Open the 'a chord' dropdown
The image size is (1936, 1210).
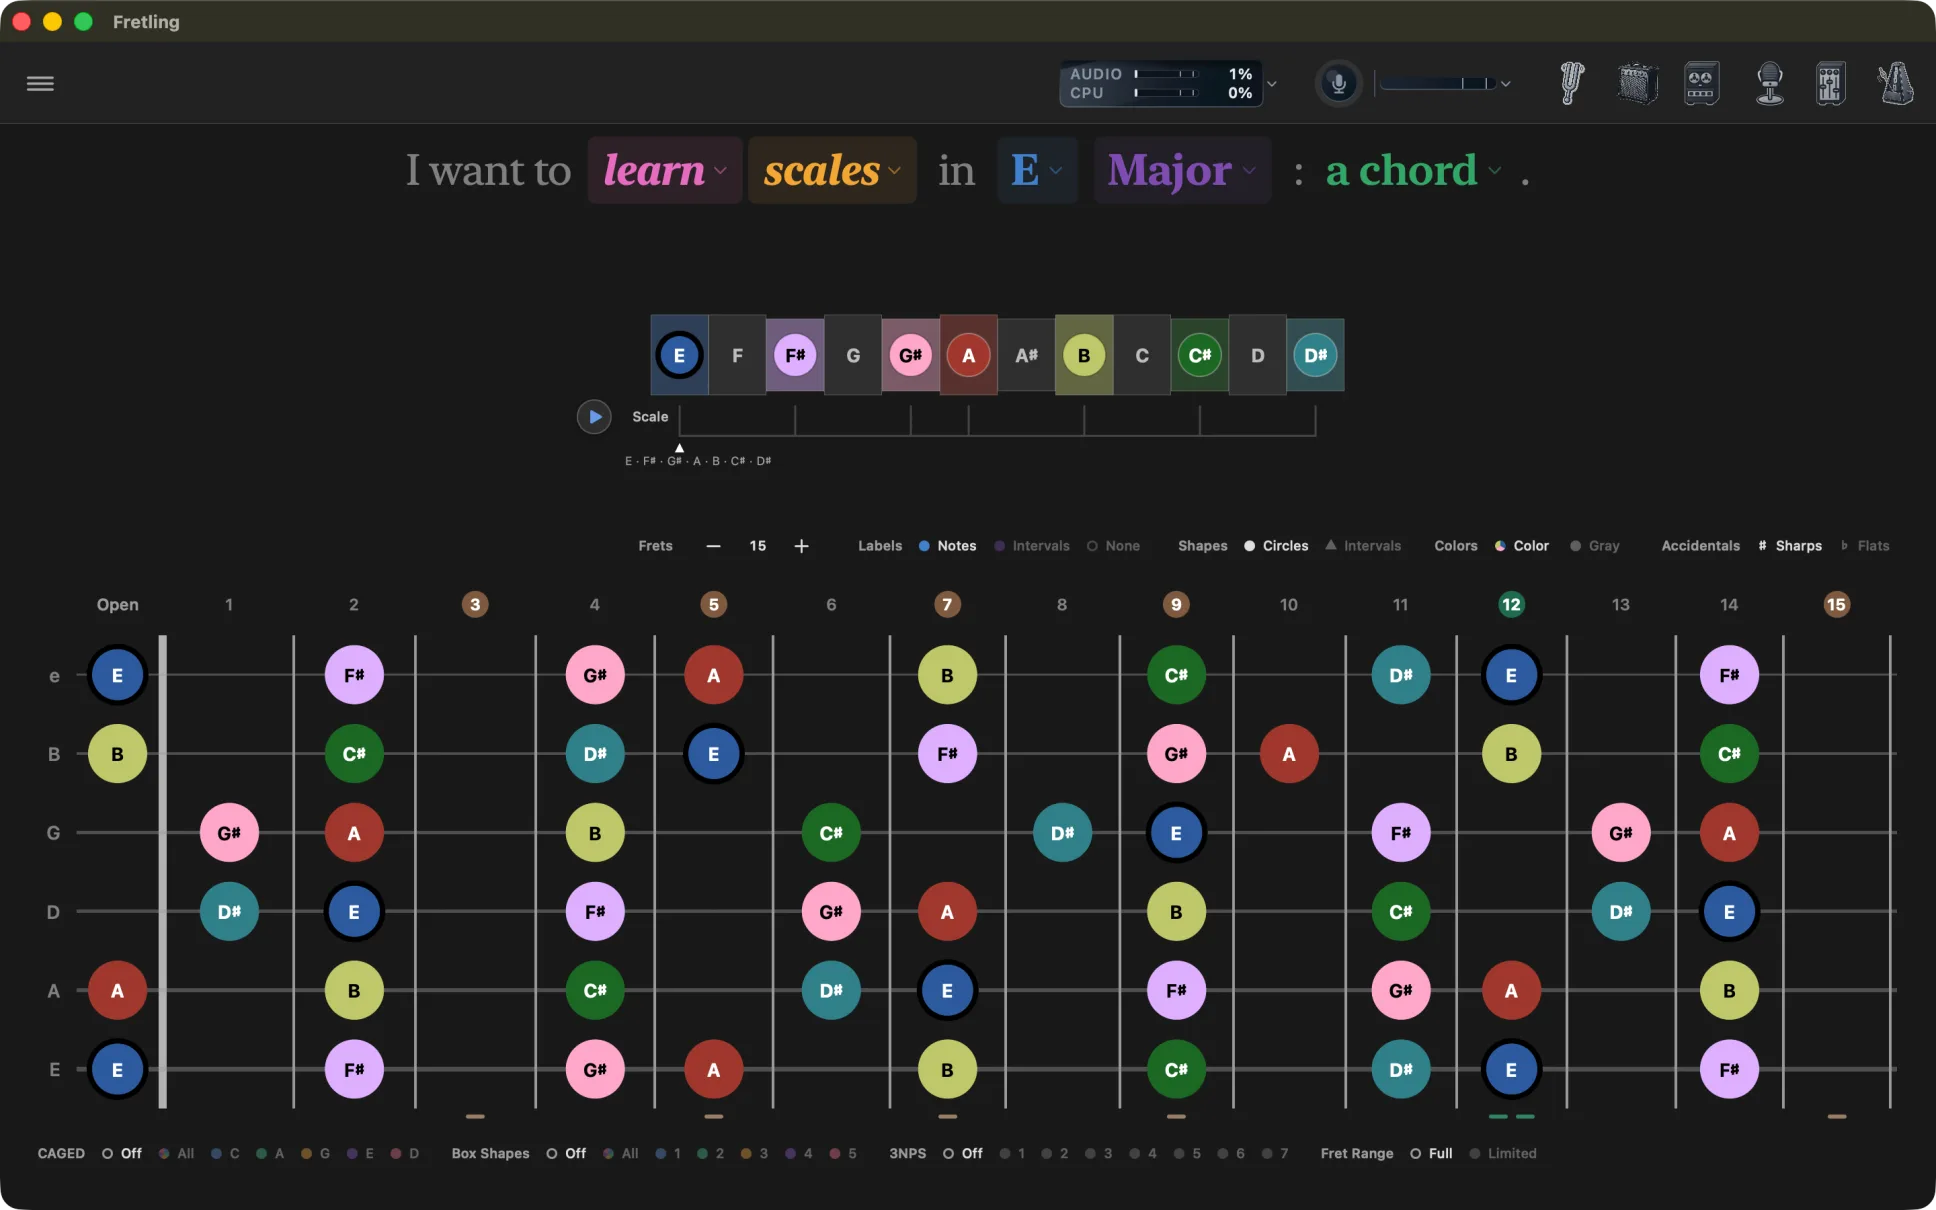tap(1413, 171)
